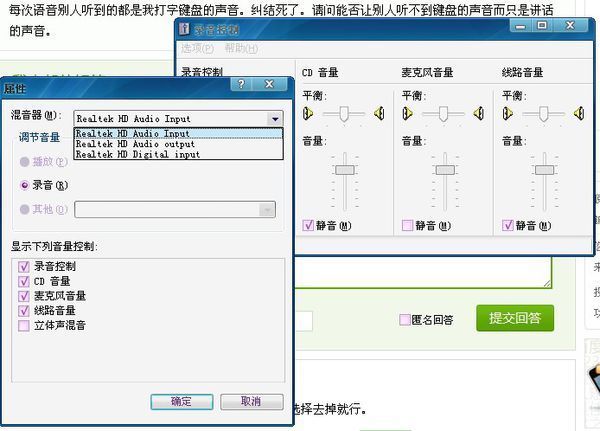Uncheck CD 音量 in the controls list
Image resolution: width=600 pixels, height=431 pixels.
pyautogui.click(x=24, y=281)
